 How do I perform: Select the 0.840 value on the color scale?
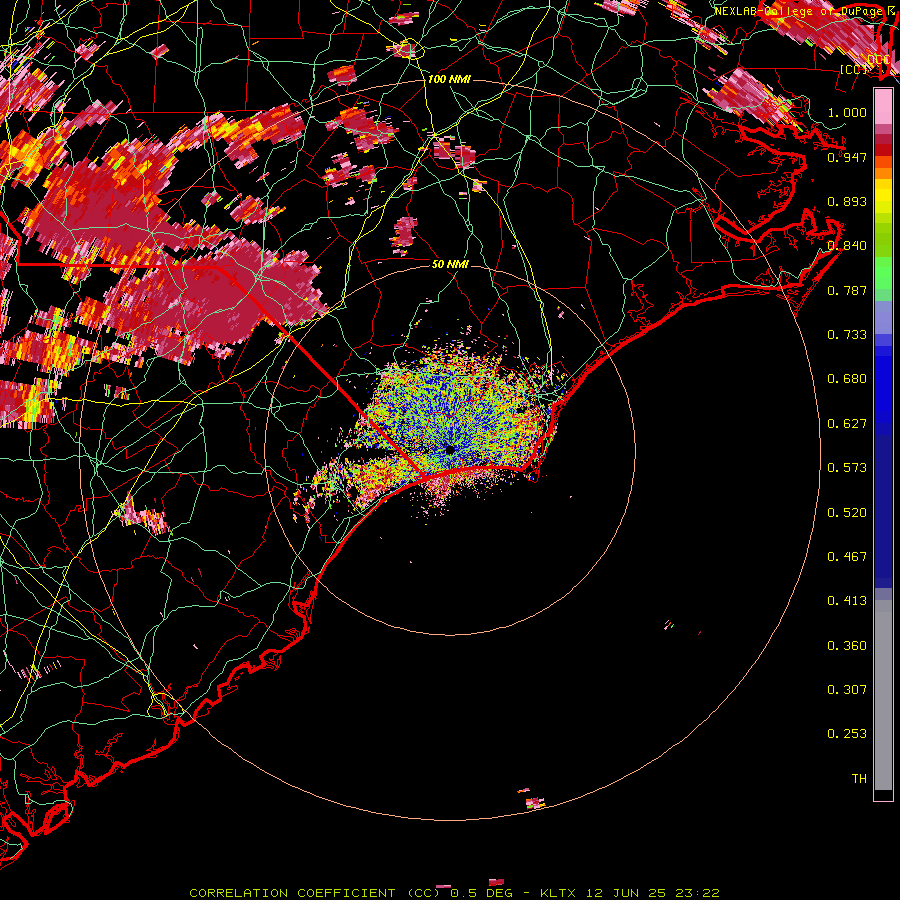[847, 246]
